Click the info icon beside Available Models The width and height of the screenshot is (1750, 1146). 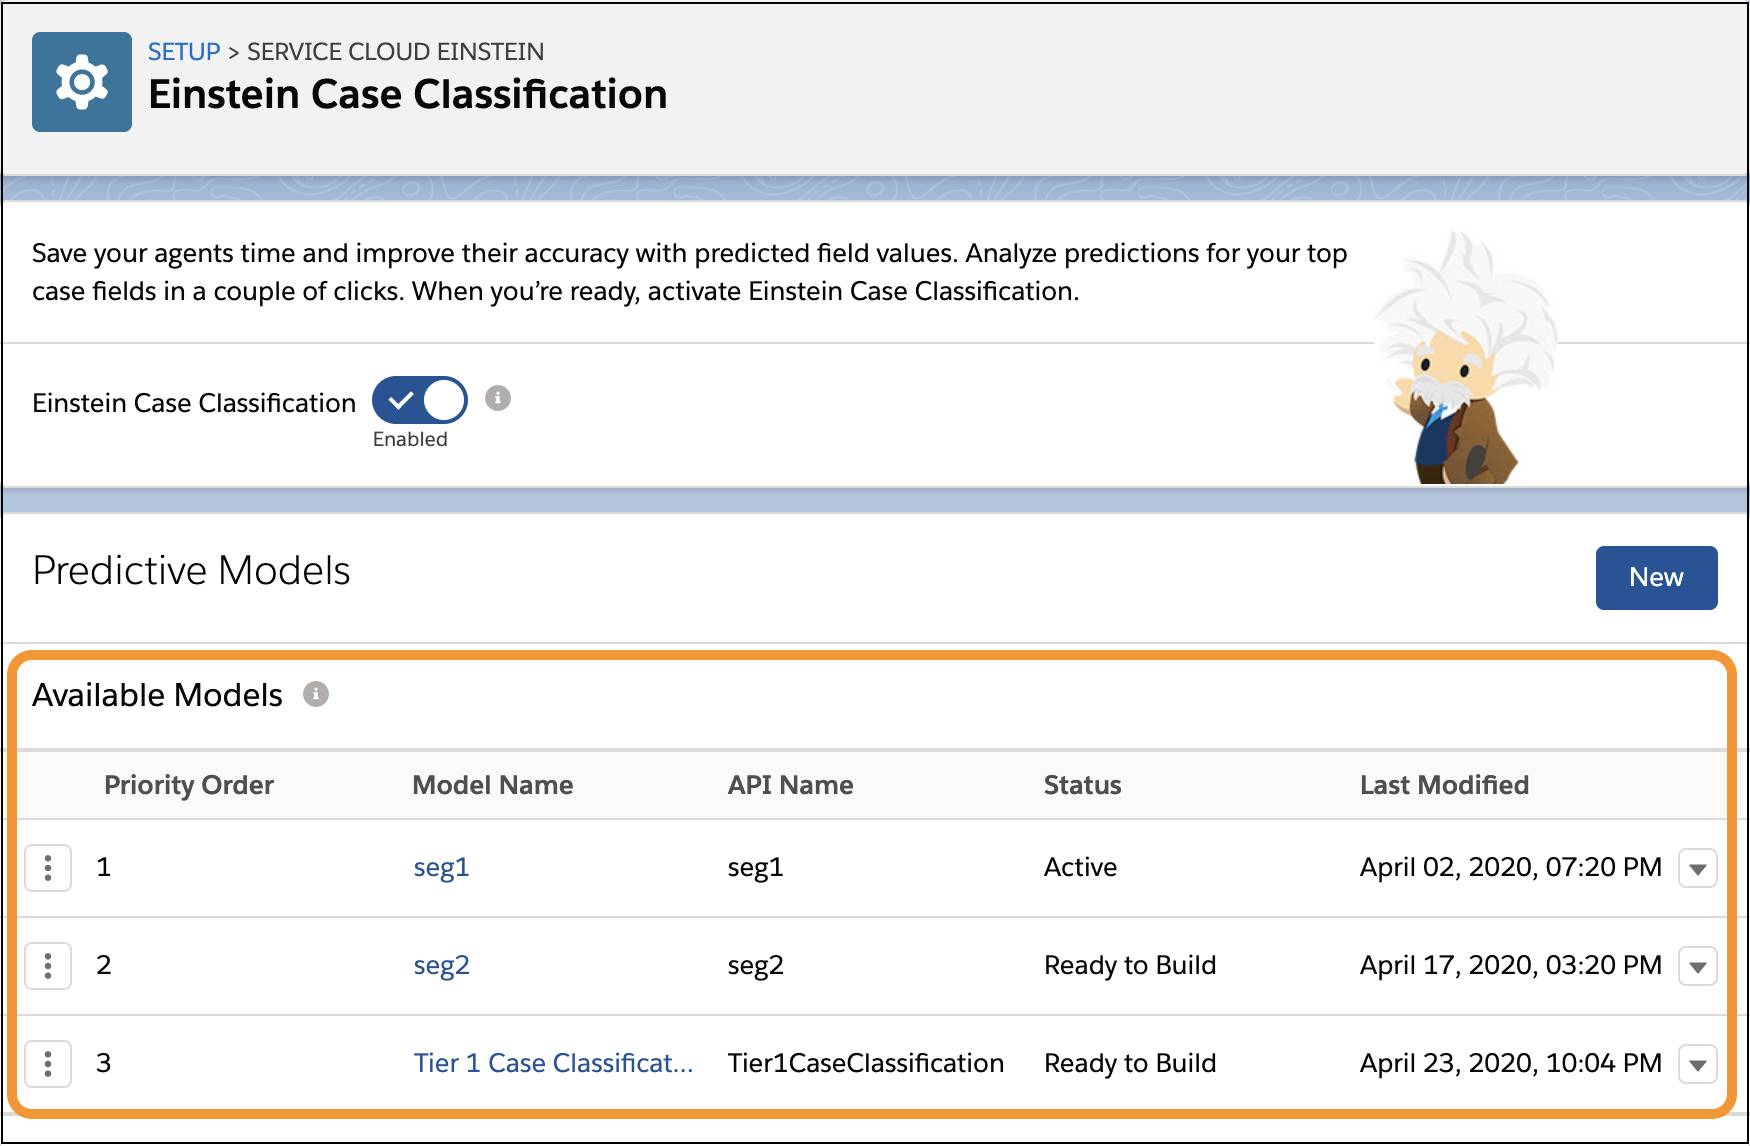pos(317,693)
